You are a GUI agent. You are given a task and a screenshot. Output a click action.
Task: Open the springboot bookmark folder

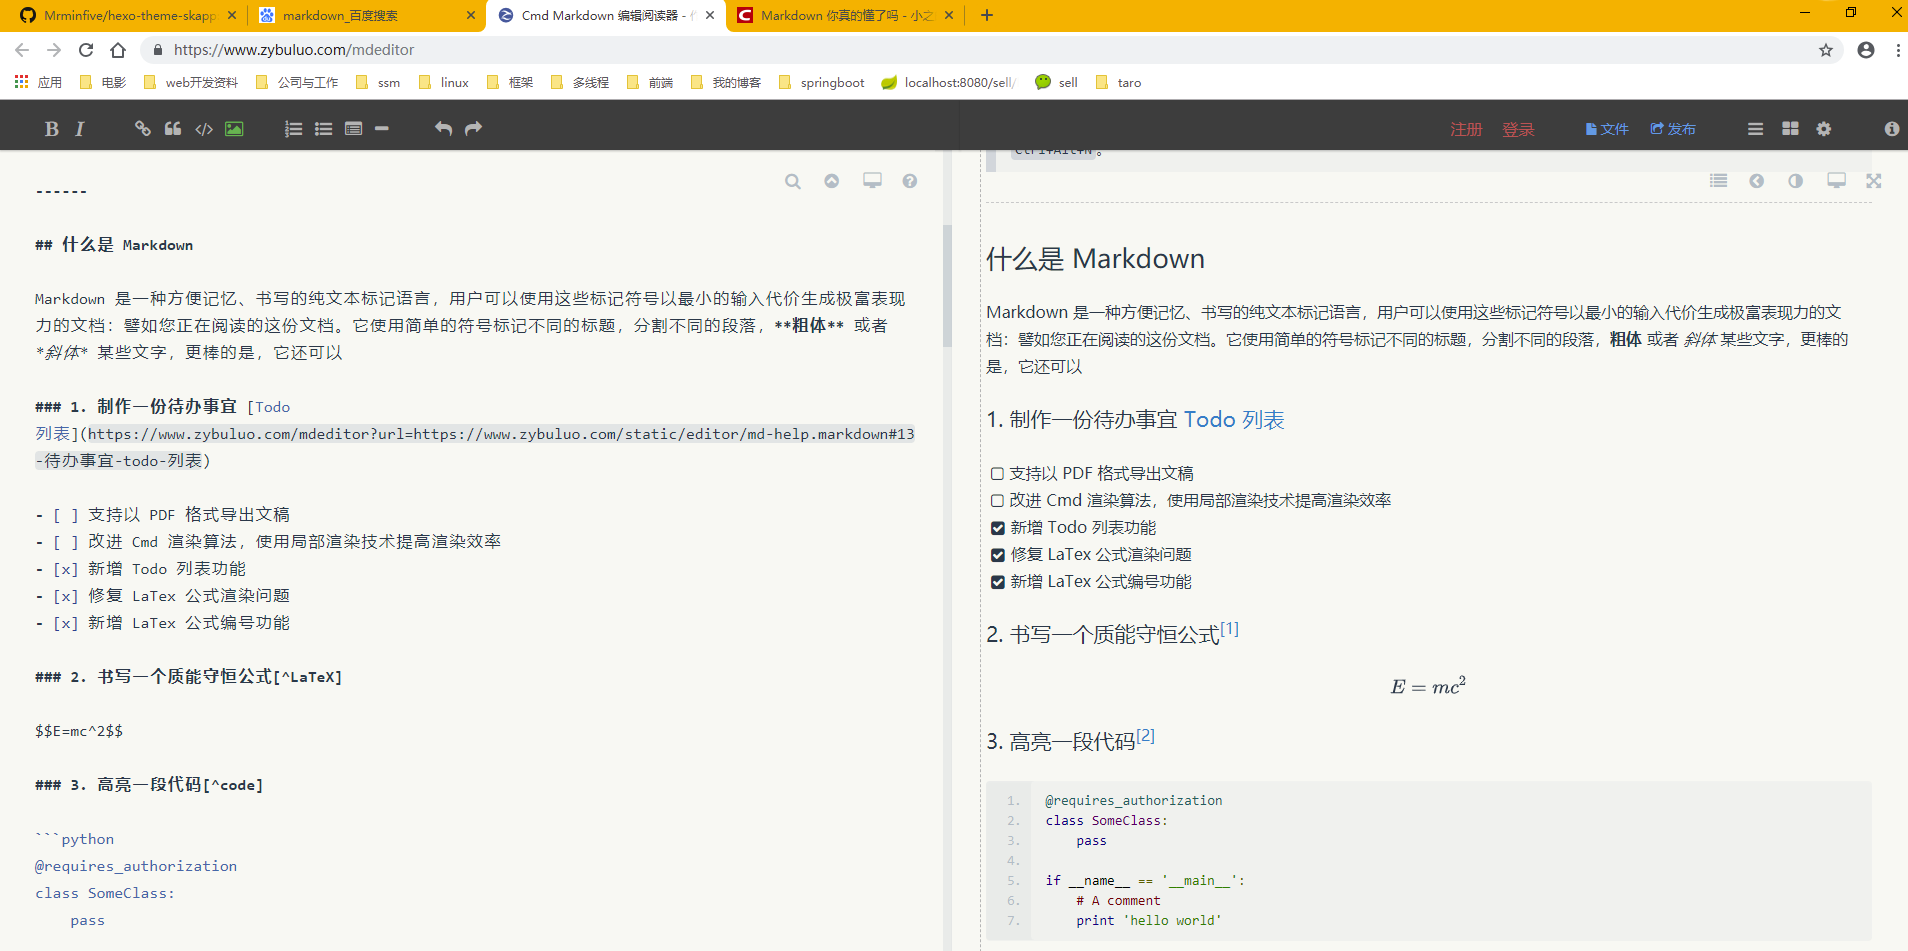pyautogui.click(x=821, y=82)
